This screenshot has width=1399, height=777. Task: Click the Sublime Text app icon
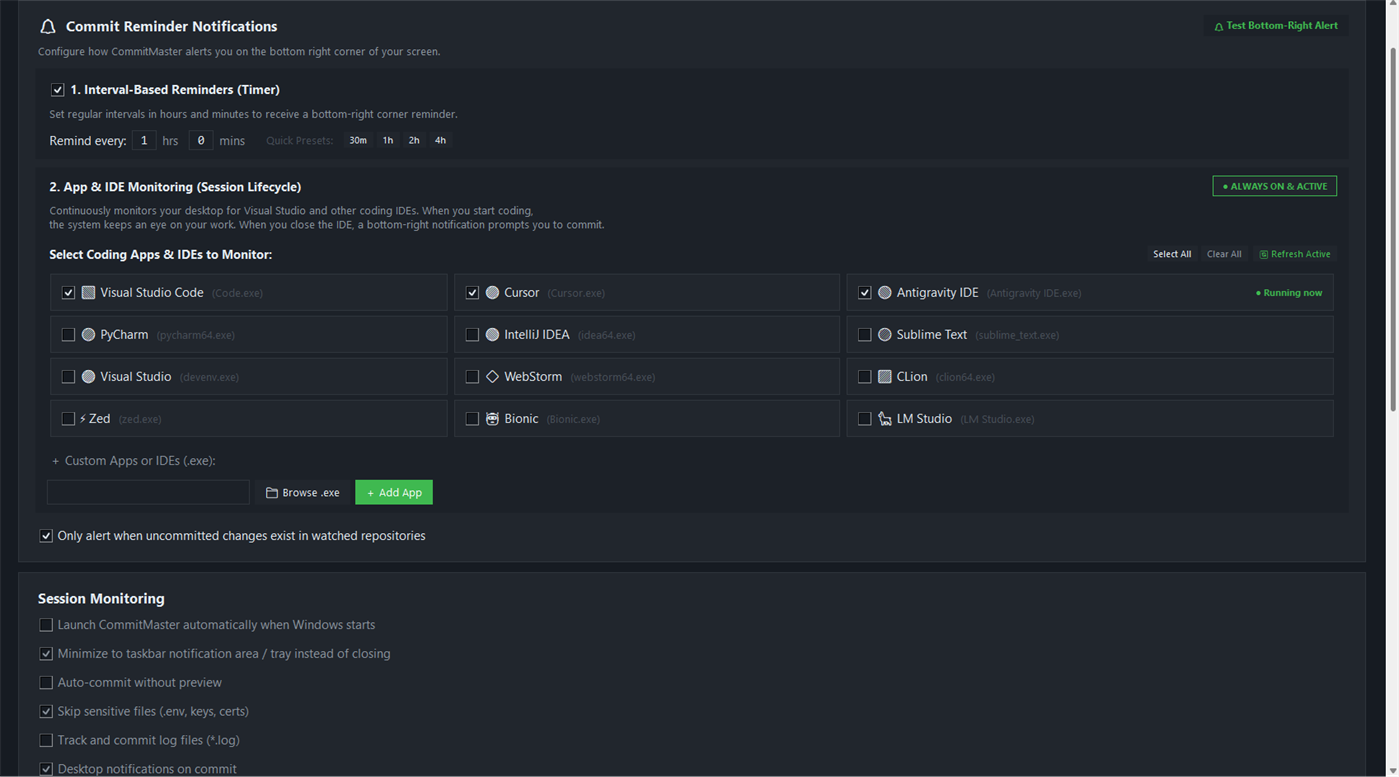point(884,335)
